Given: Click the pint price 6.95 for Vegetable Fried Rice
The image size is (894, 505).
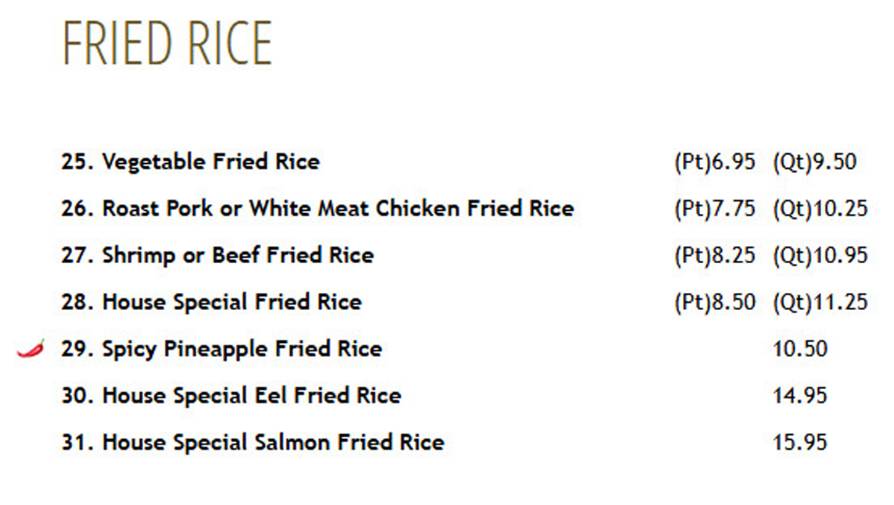Looking at the screenshot, I should (715, 162).
